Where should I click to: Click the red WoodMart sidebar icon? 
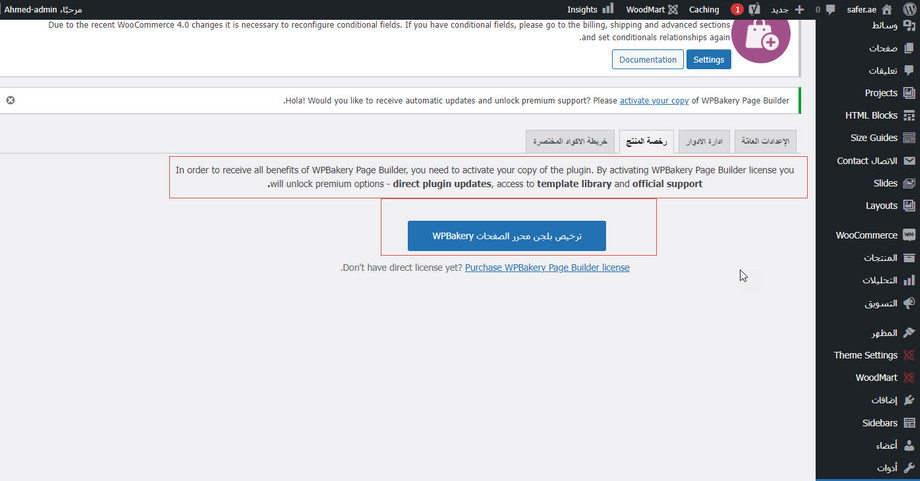tap(909, 378)
